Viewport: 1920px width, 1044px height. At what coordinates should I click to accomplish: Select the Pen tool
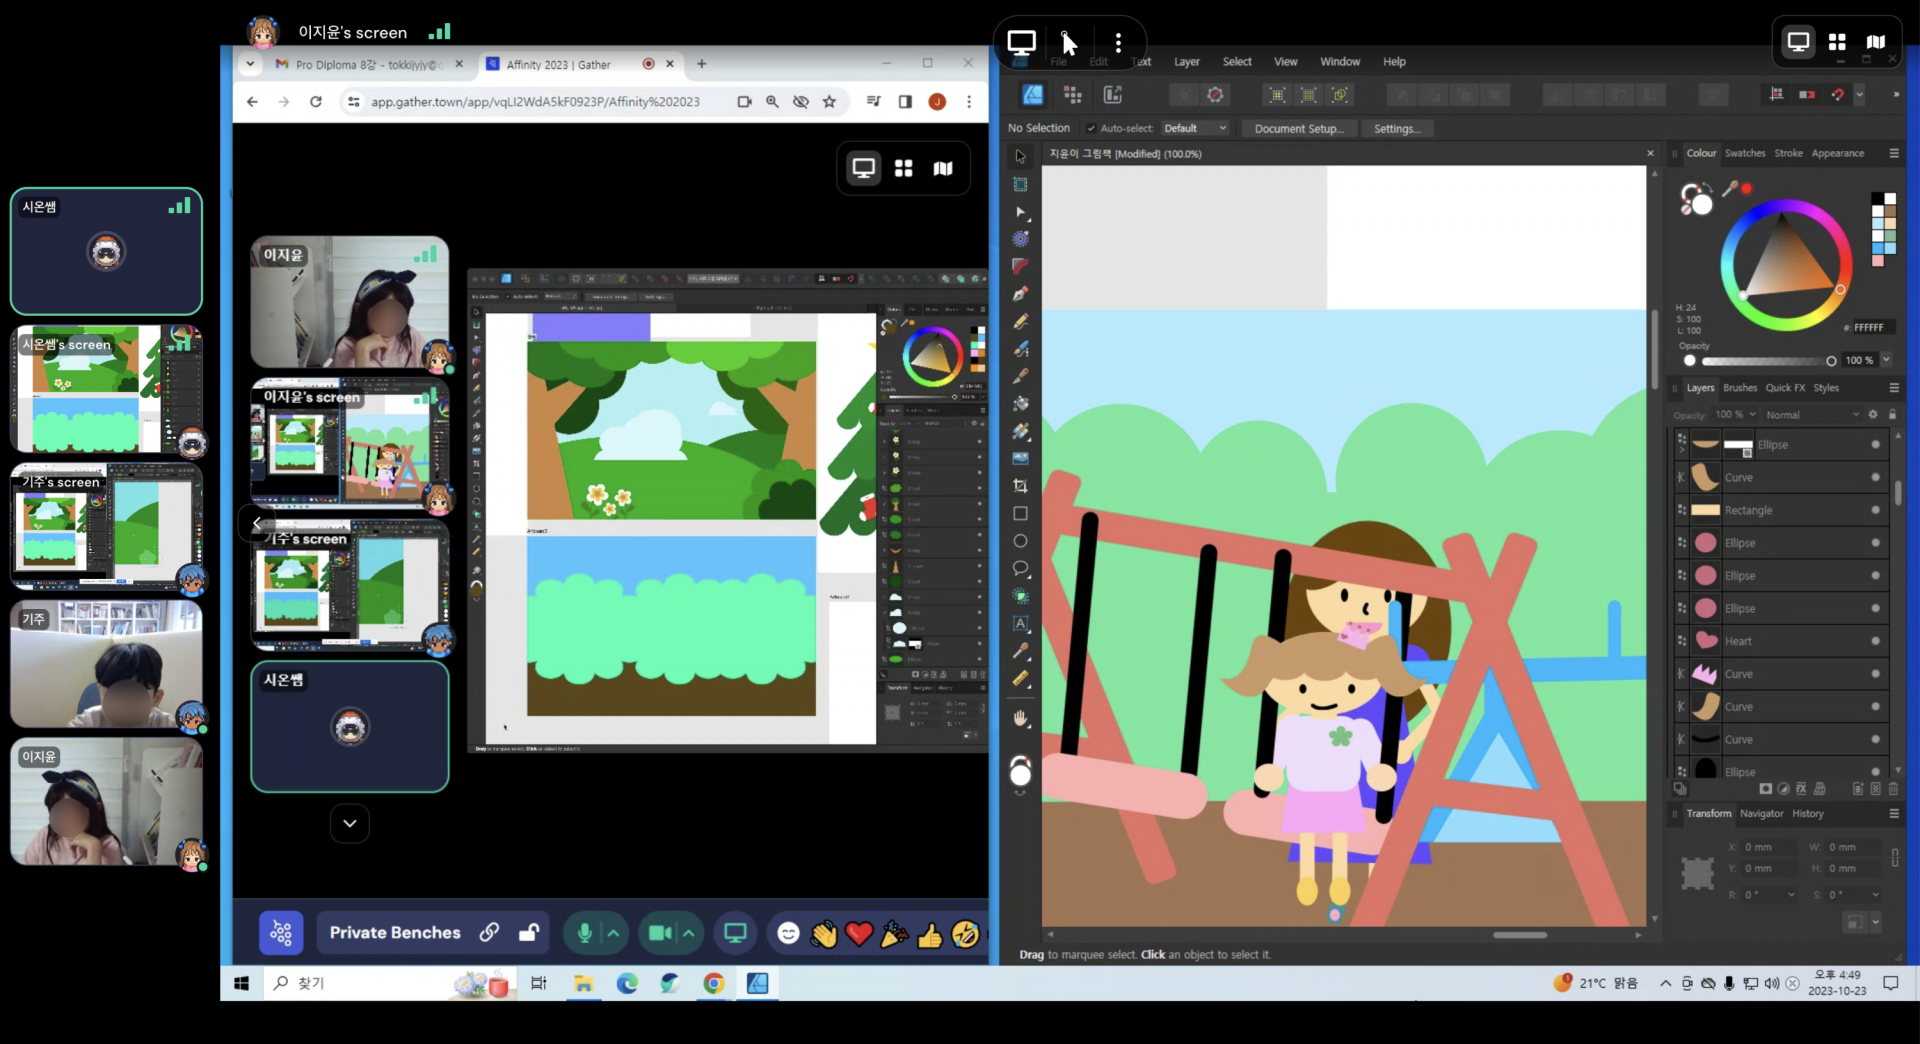(1020, 294)
